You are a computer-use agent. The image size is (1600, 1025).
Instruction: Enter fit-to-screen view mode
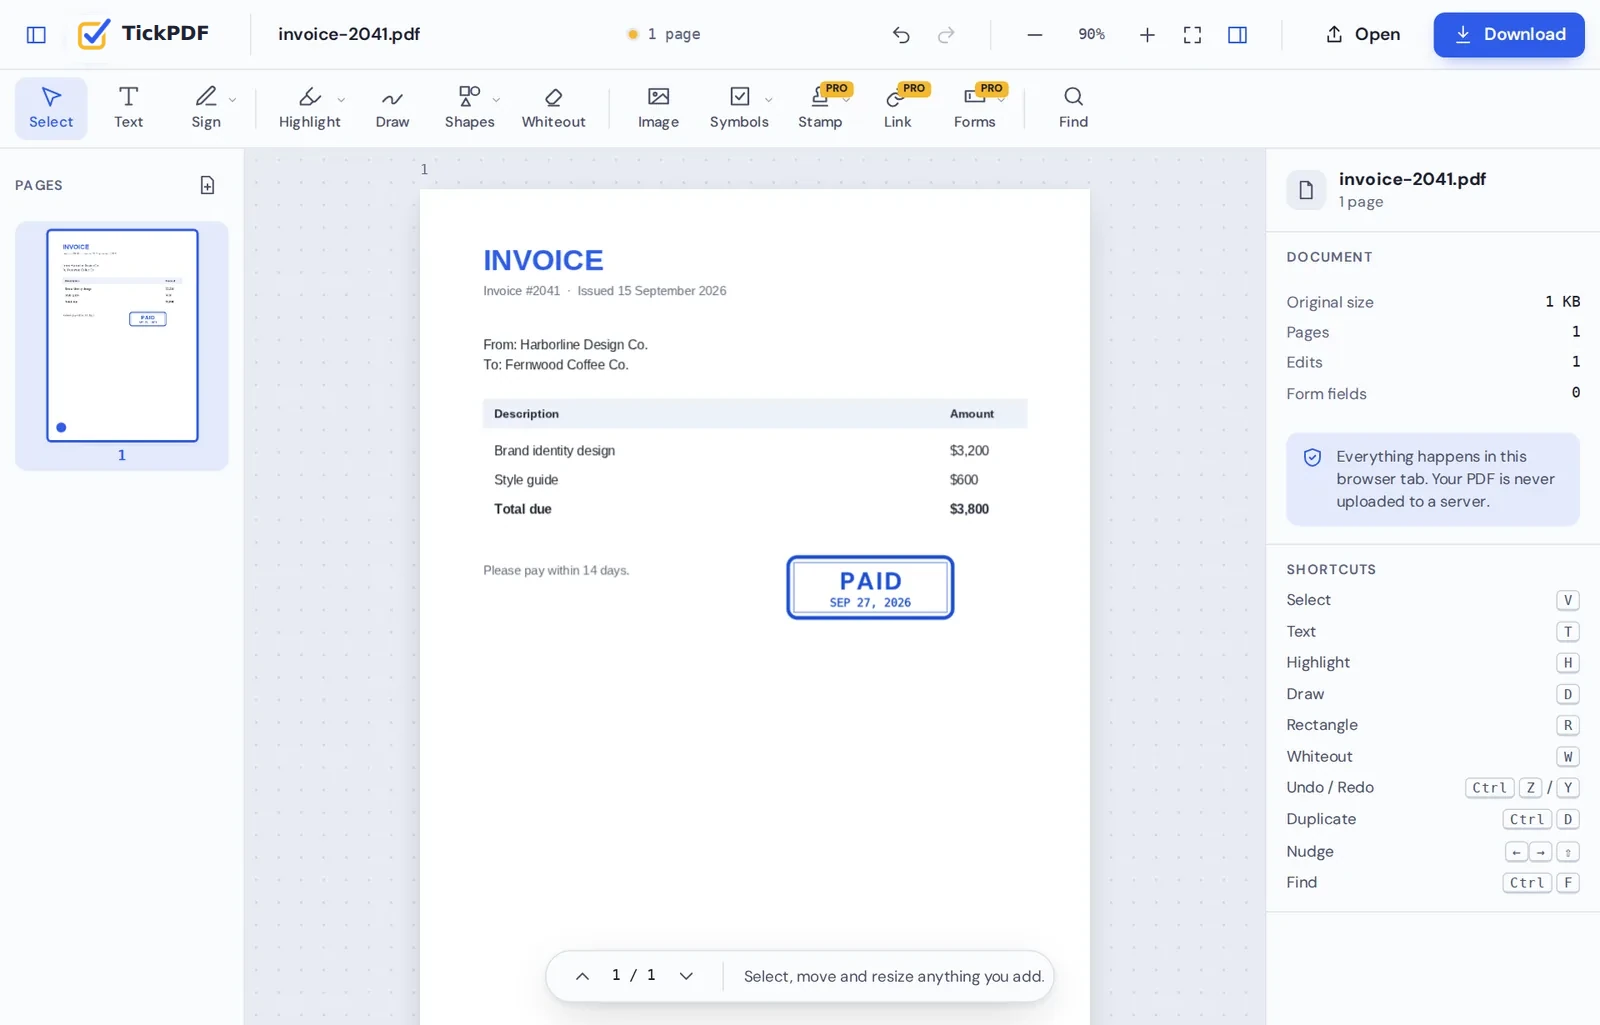(x=1192, y=35)
